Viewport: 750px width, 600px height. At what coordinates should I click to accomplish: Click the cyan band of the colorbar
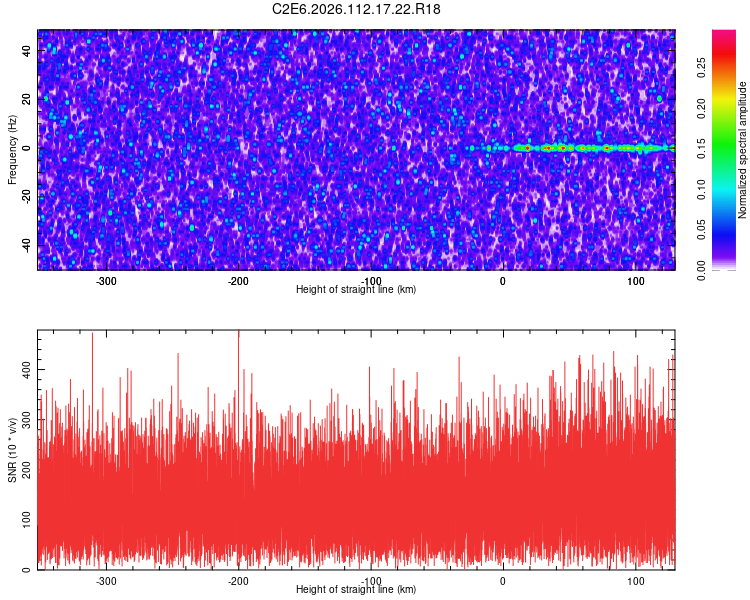pos(724,190)
